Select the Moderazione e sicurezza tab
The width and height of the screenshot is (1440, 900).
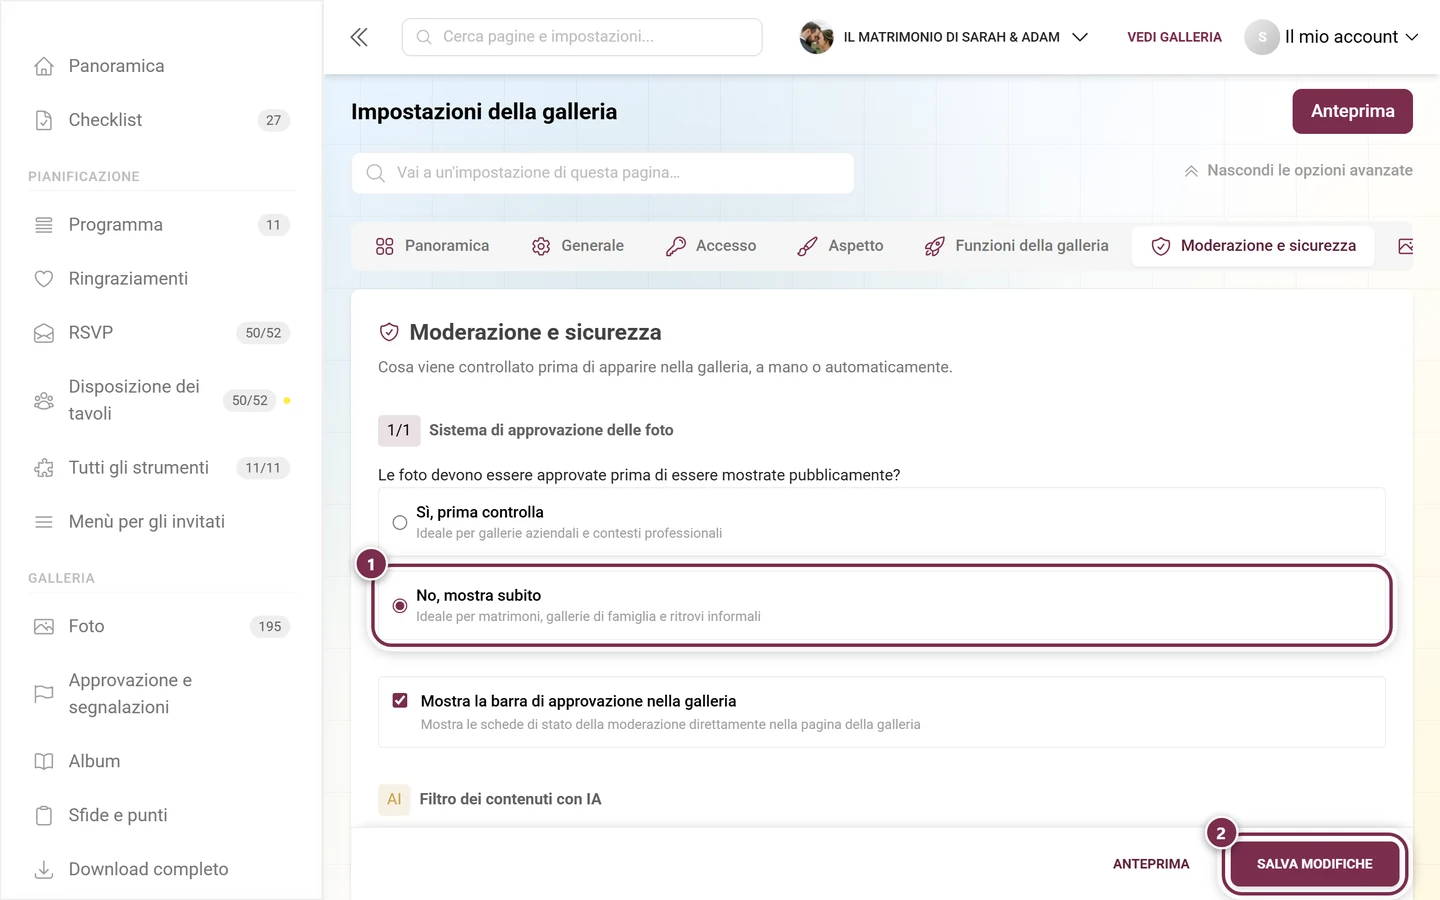click(1253, 246)
